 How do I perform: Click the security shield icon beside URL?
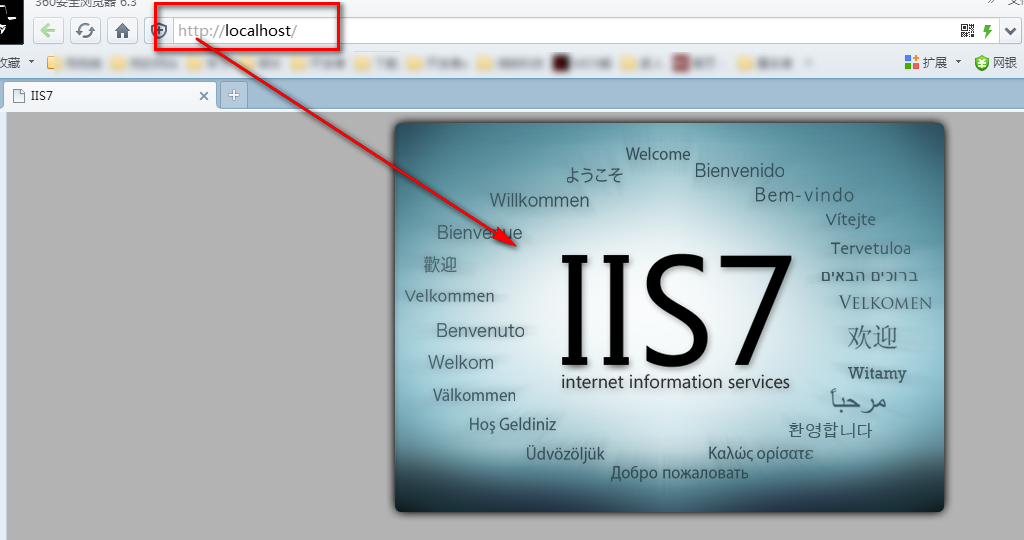pos(159,31)
